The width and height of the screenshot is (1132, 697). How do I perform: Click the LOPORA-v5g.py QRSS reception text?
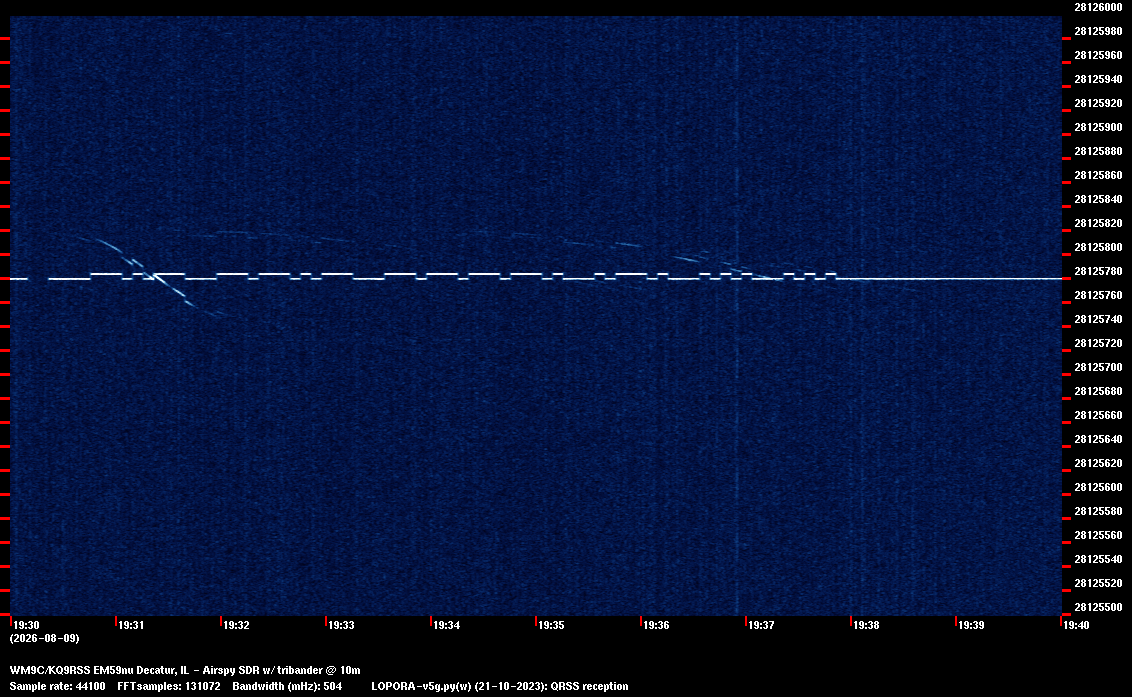(x=500, y=686)
